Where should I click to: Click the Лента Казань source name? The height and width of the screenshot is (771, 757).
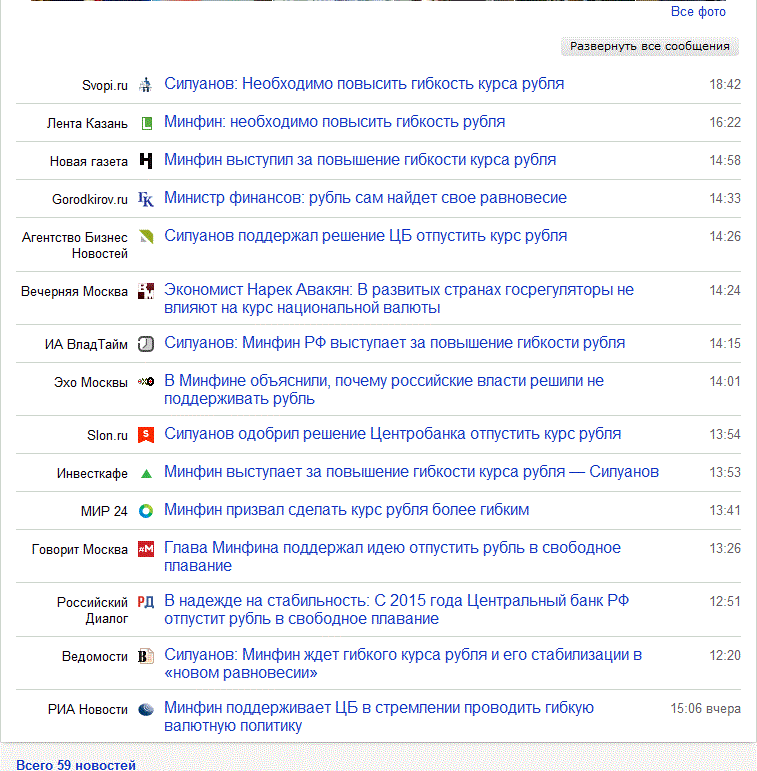tap(87, 123)
